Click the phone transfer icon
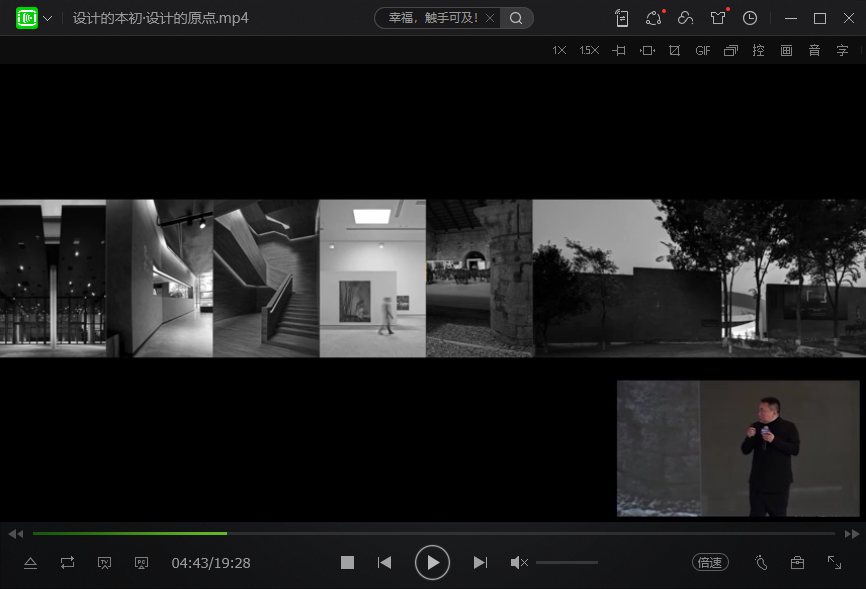The height and width of the screenshot is (589, 866). click(622, 18)
